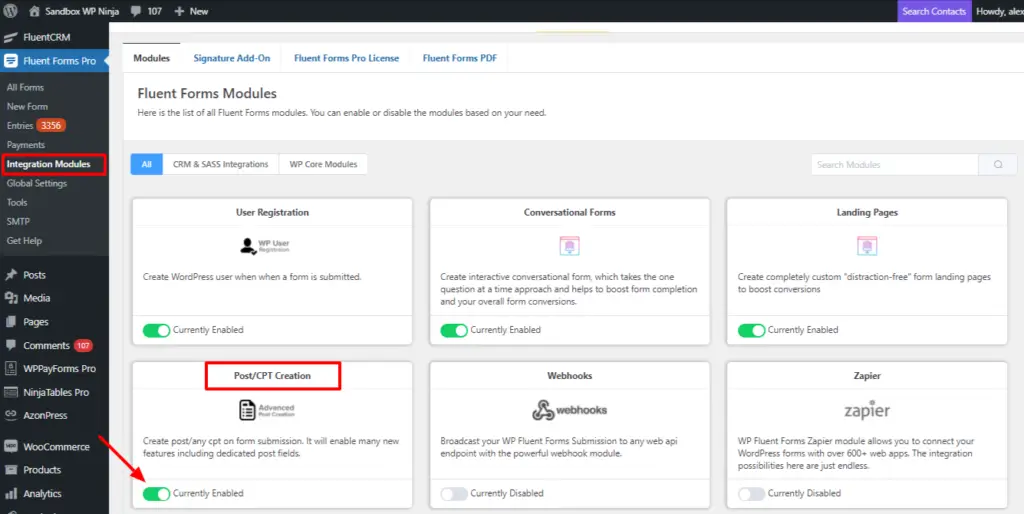The width and height of the screenshot is (1024, 514).
Task: Click the WPPayForms Pro icon in sidebar
Action: click(x=10, y=368)
